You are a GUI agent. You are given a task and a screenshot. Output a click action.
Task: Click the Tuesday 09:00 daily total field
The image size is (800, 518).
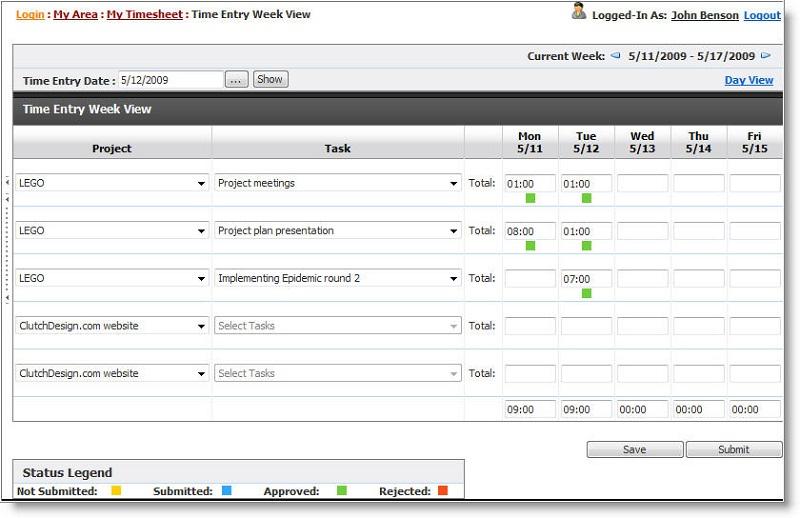[x=587, y=409]
